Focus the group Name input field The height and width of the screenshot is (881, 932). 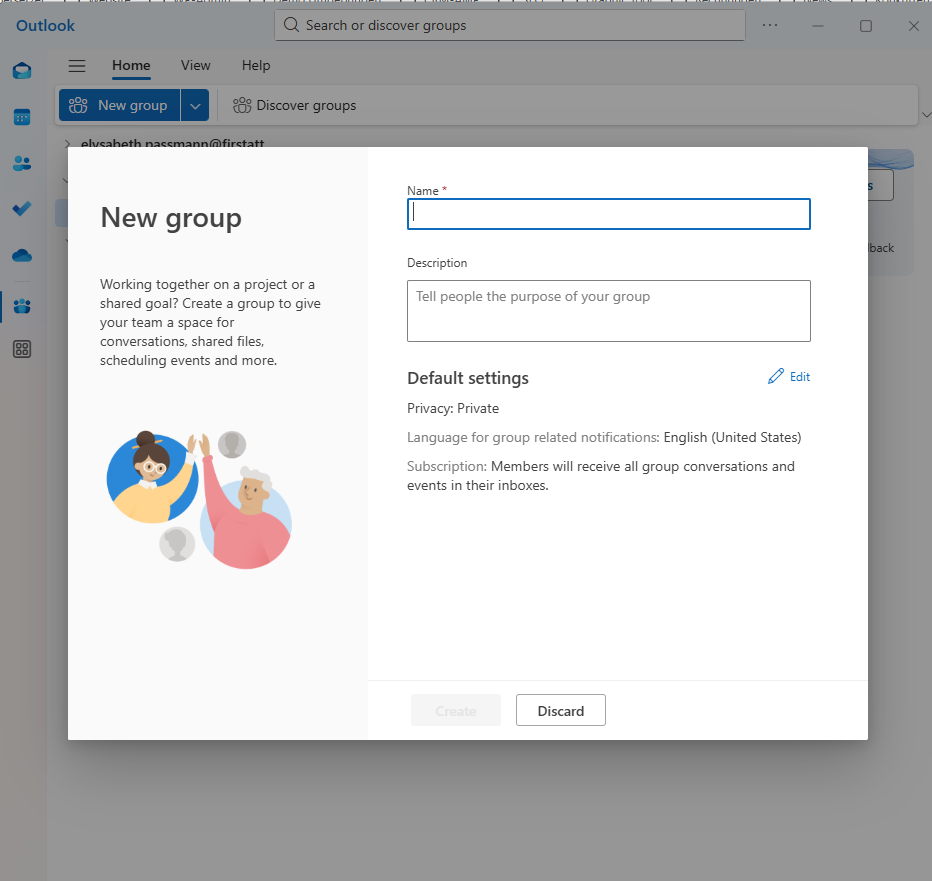coord(608,215)
